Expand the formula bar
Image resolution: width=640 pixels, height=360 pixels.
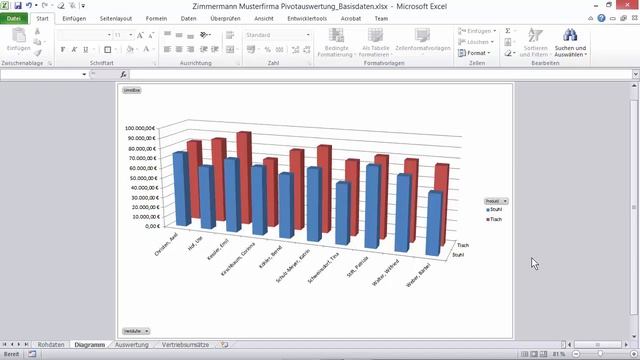(x=636, y=74)
